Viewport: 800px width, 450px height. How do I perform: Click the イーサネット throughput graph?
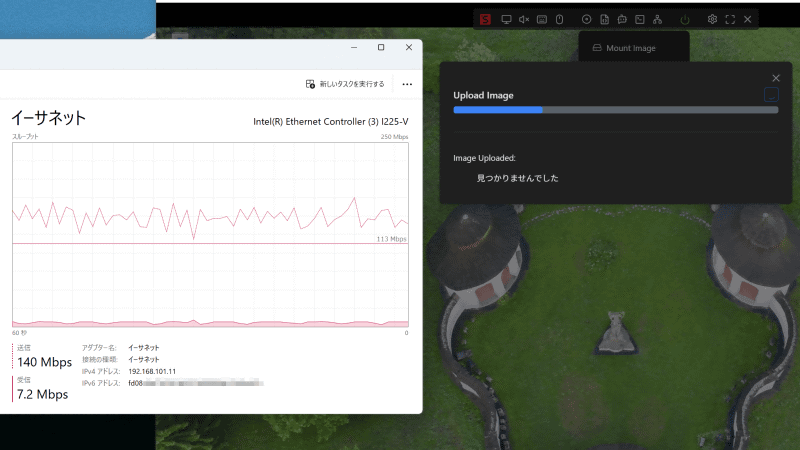click(x=210, y=235)
